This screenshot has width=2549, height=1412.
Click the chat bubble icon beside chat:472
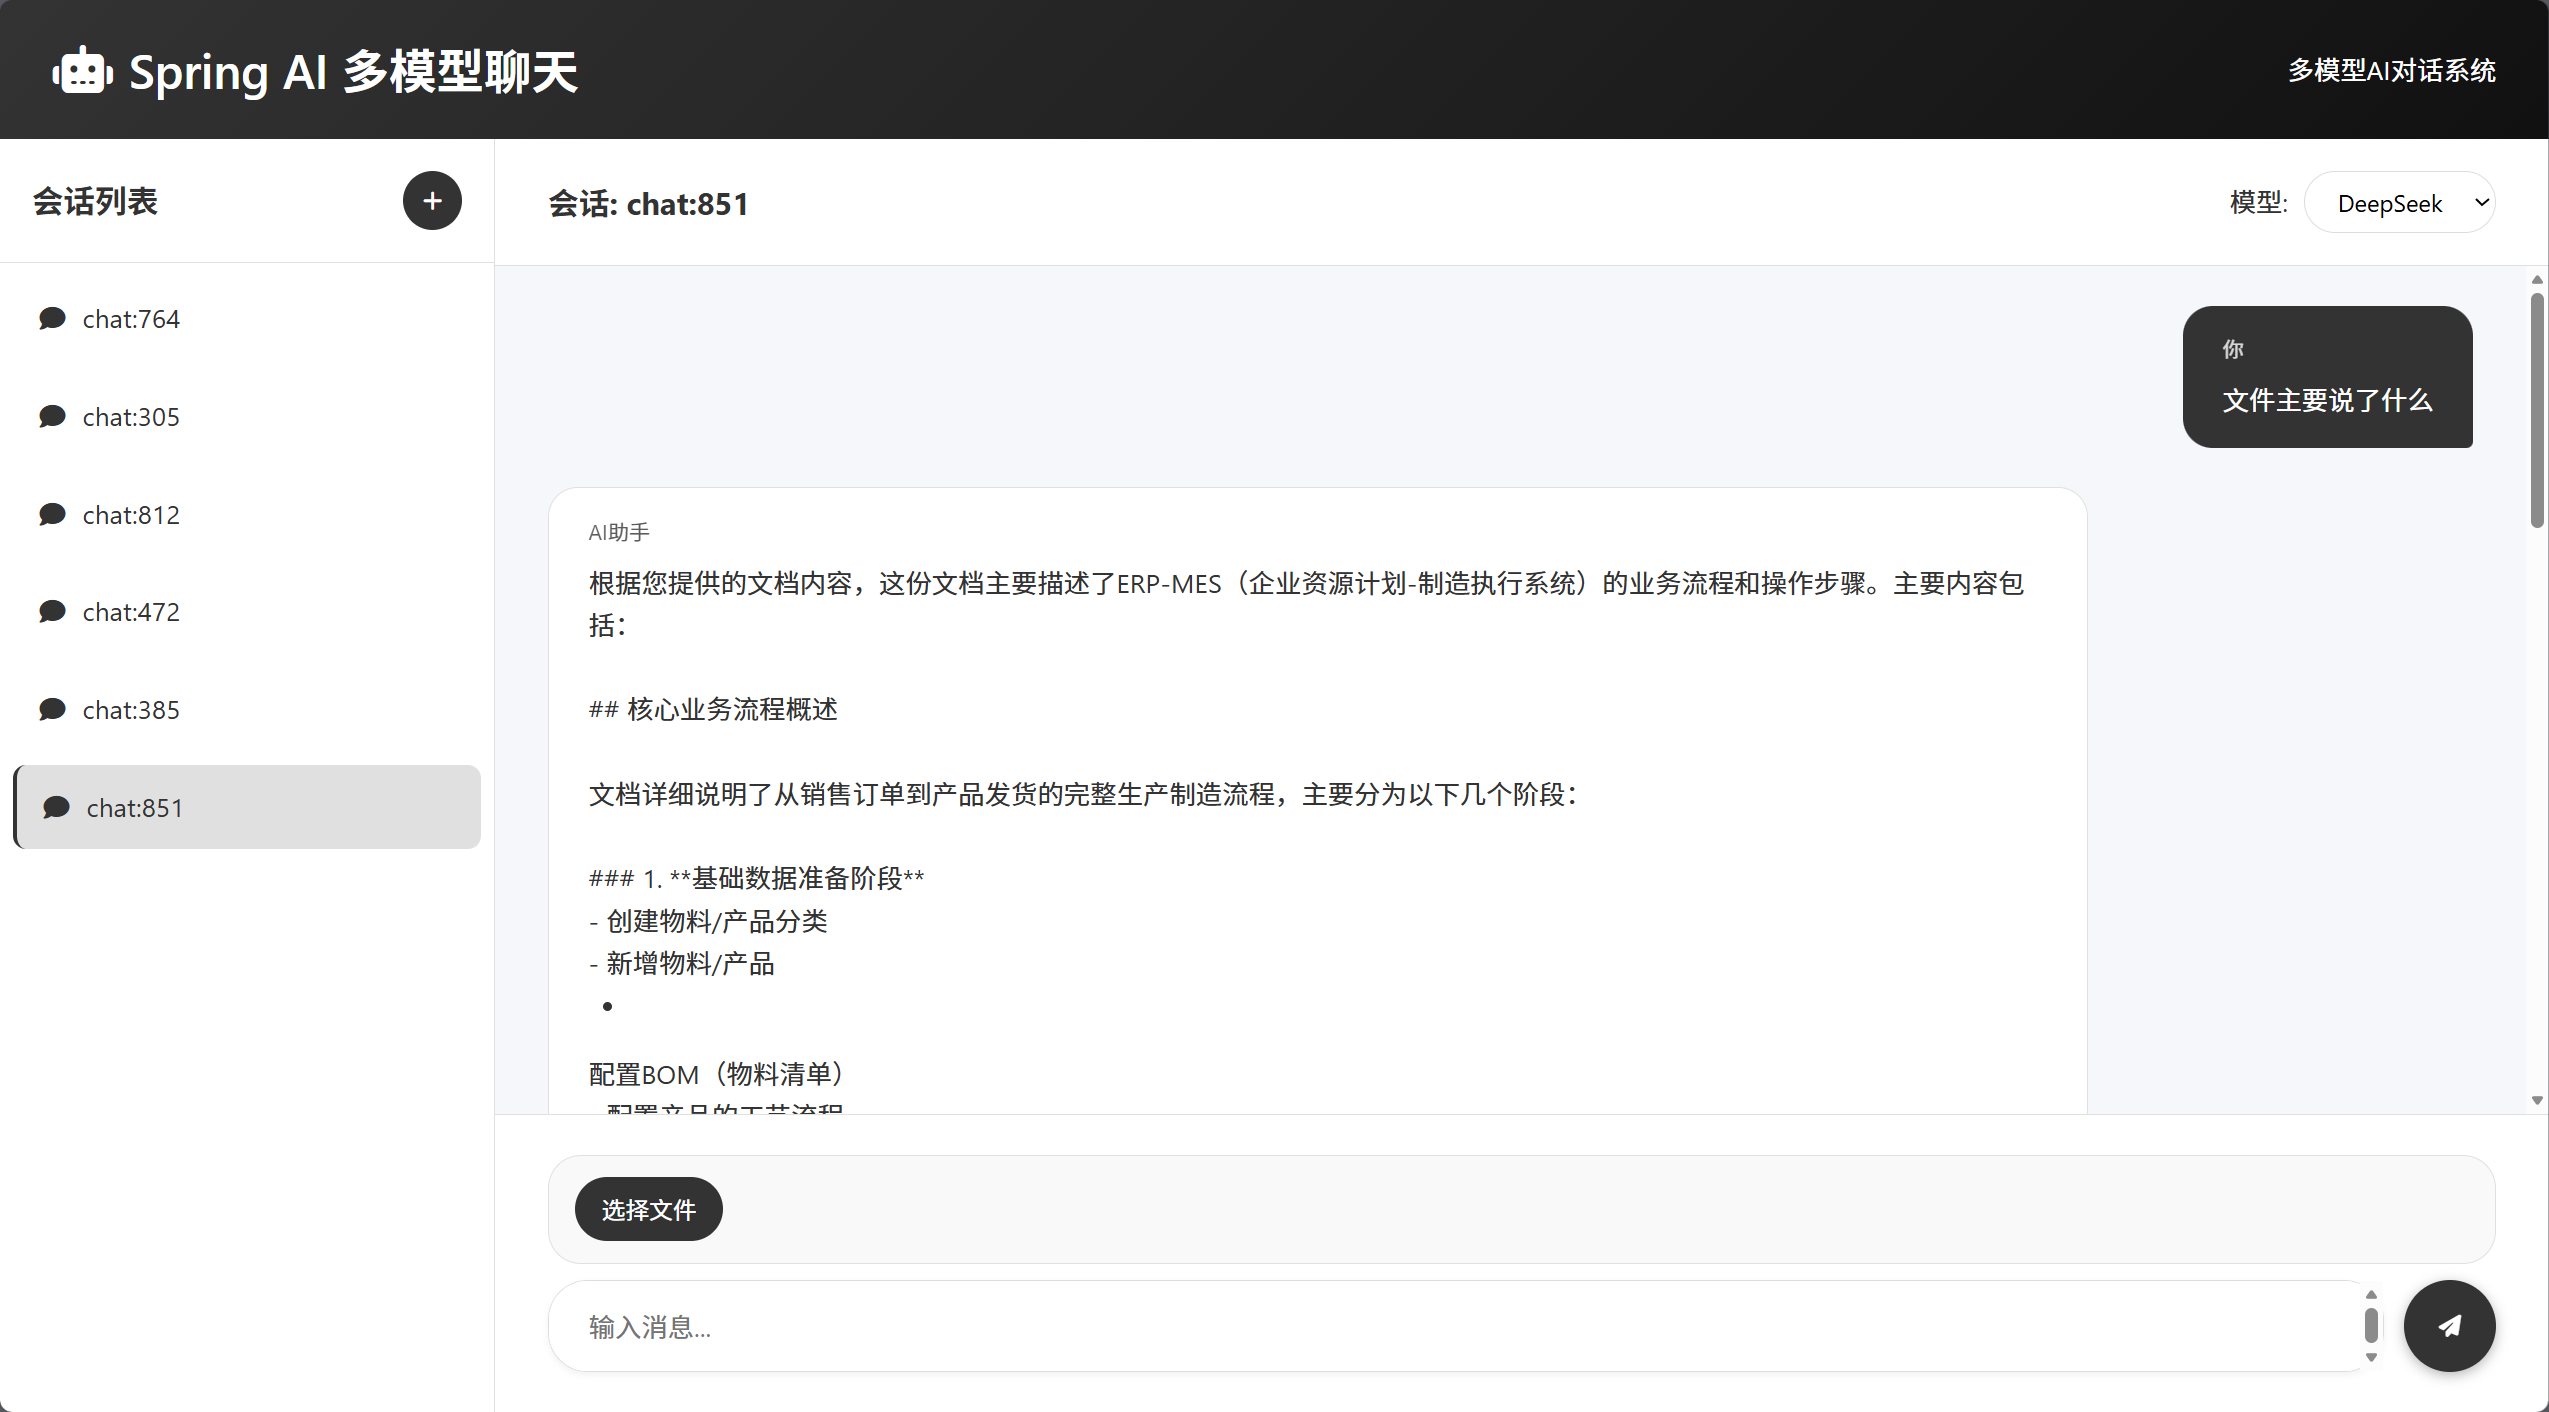[53, 610]
